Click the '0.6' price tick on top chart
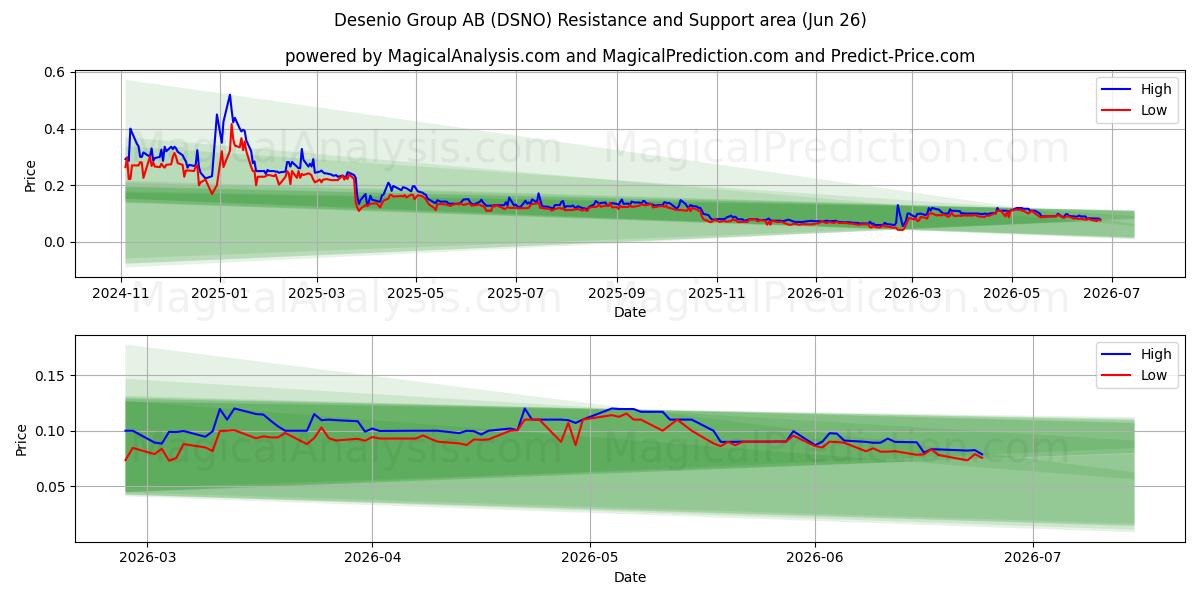Image resolution: width=1200 pixels, height=600 pixels. [54, 73]
